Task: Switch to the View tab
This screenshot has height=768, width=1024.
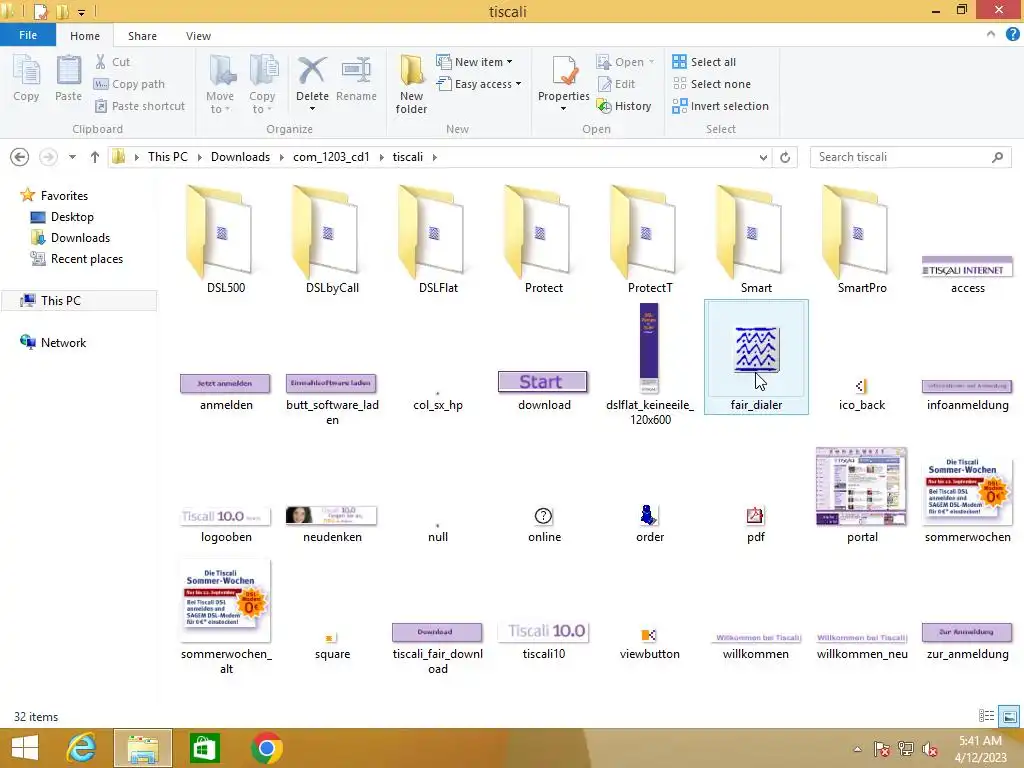Action: [x=199, y=36]
